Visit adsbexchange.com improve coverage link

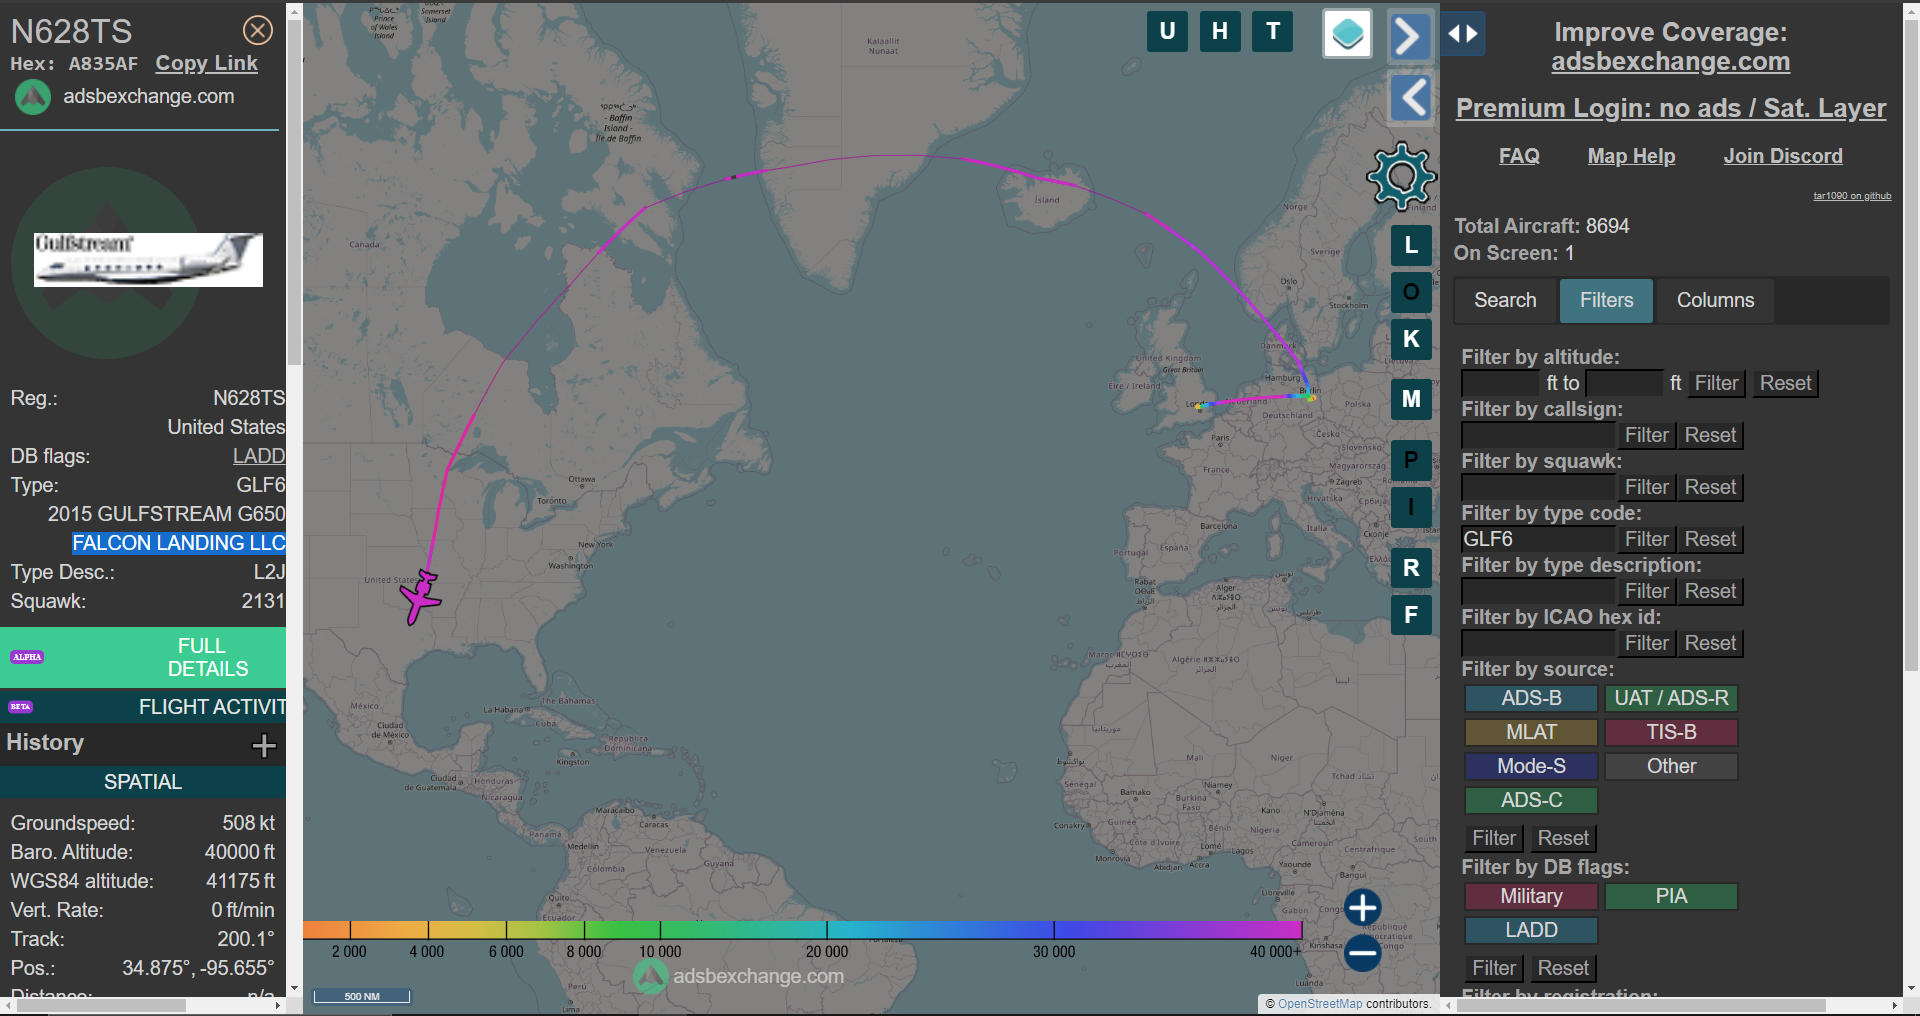point(1670,61)
